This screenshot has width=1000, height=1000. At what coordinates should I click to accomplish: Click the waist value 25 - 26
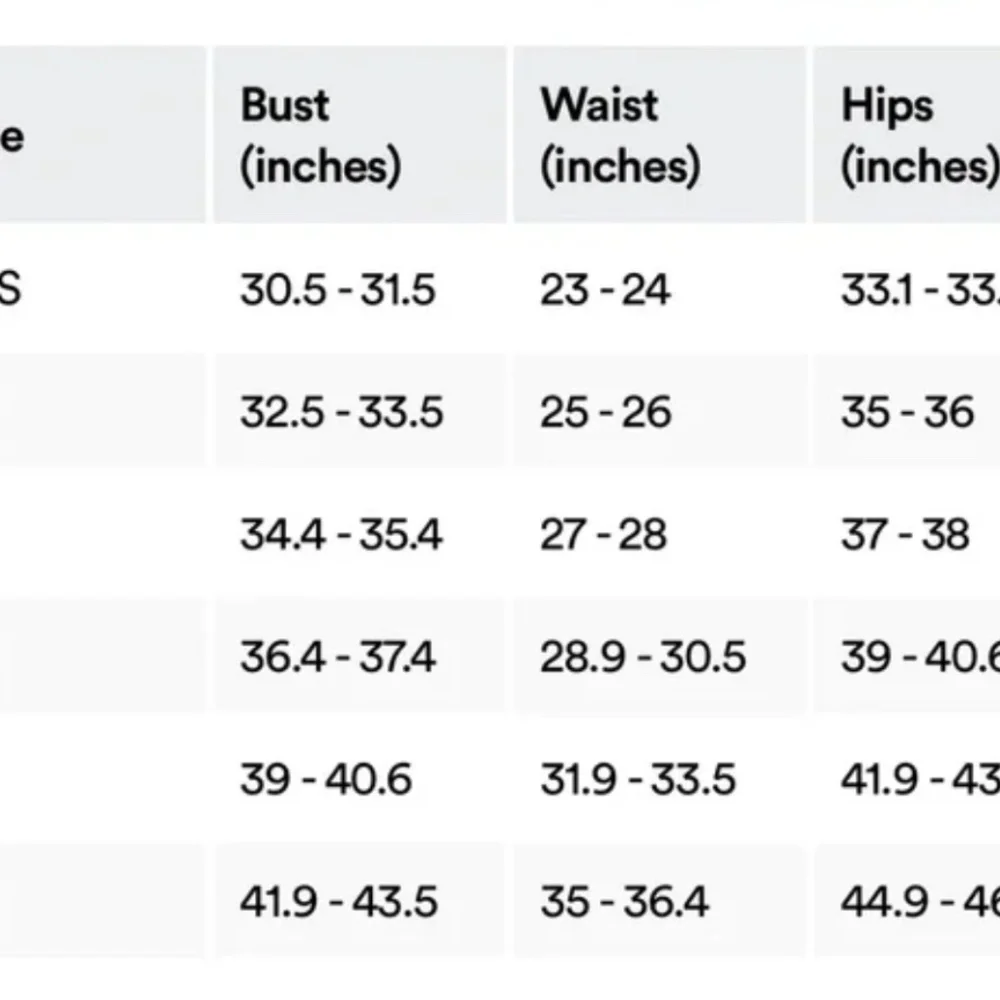tap(606, 412)
